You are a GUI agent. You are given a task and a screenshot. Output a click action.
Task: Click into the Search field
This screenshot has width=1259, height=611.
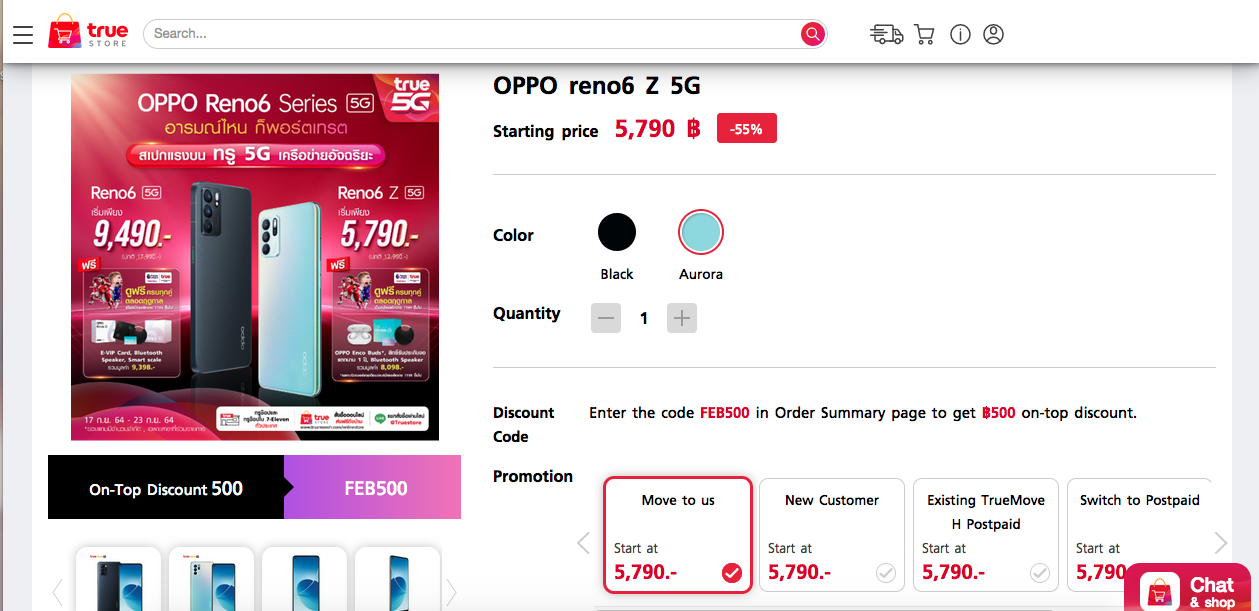470,34
